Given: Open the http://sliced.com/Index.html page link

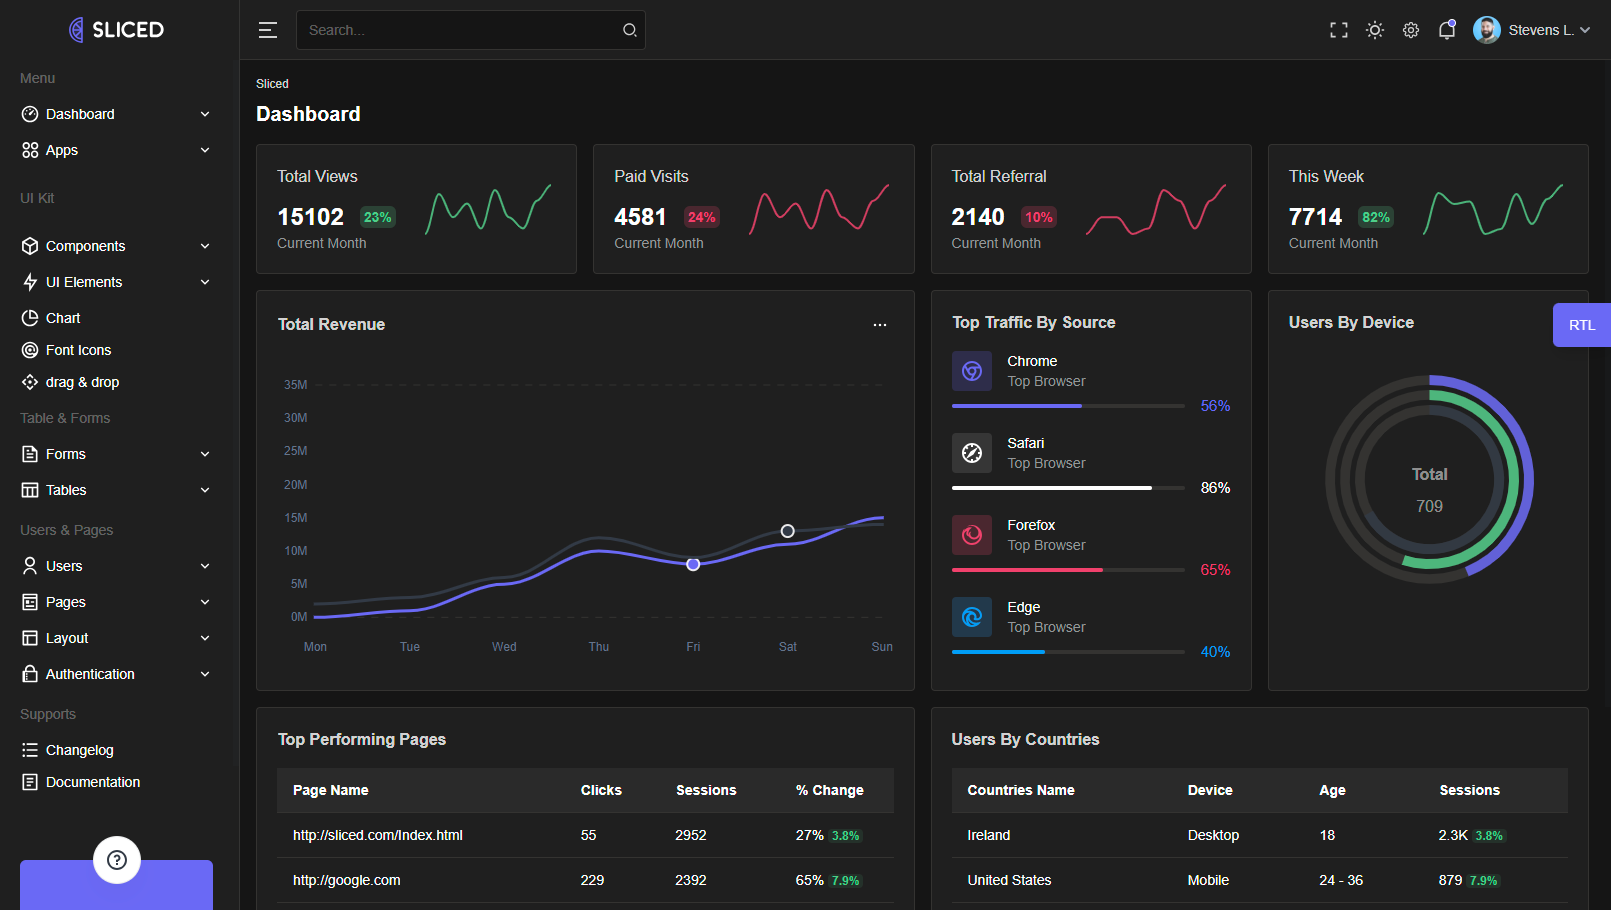Looking at the screenshot, I should point(377,835).
